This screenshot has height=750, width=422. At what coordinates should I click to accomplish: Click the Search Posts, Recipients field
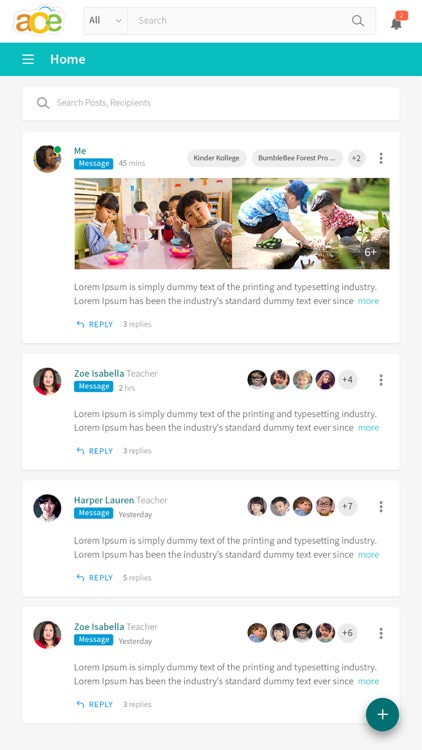click(211, 103)
